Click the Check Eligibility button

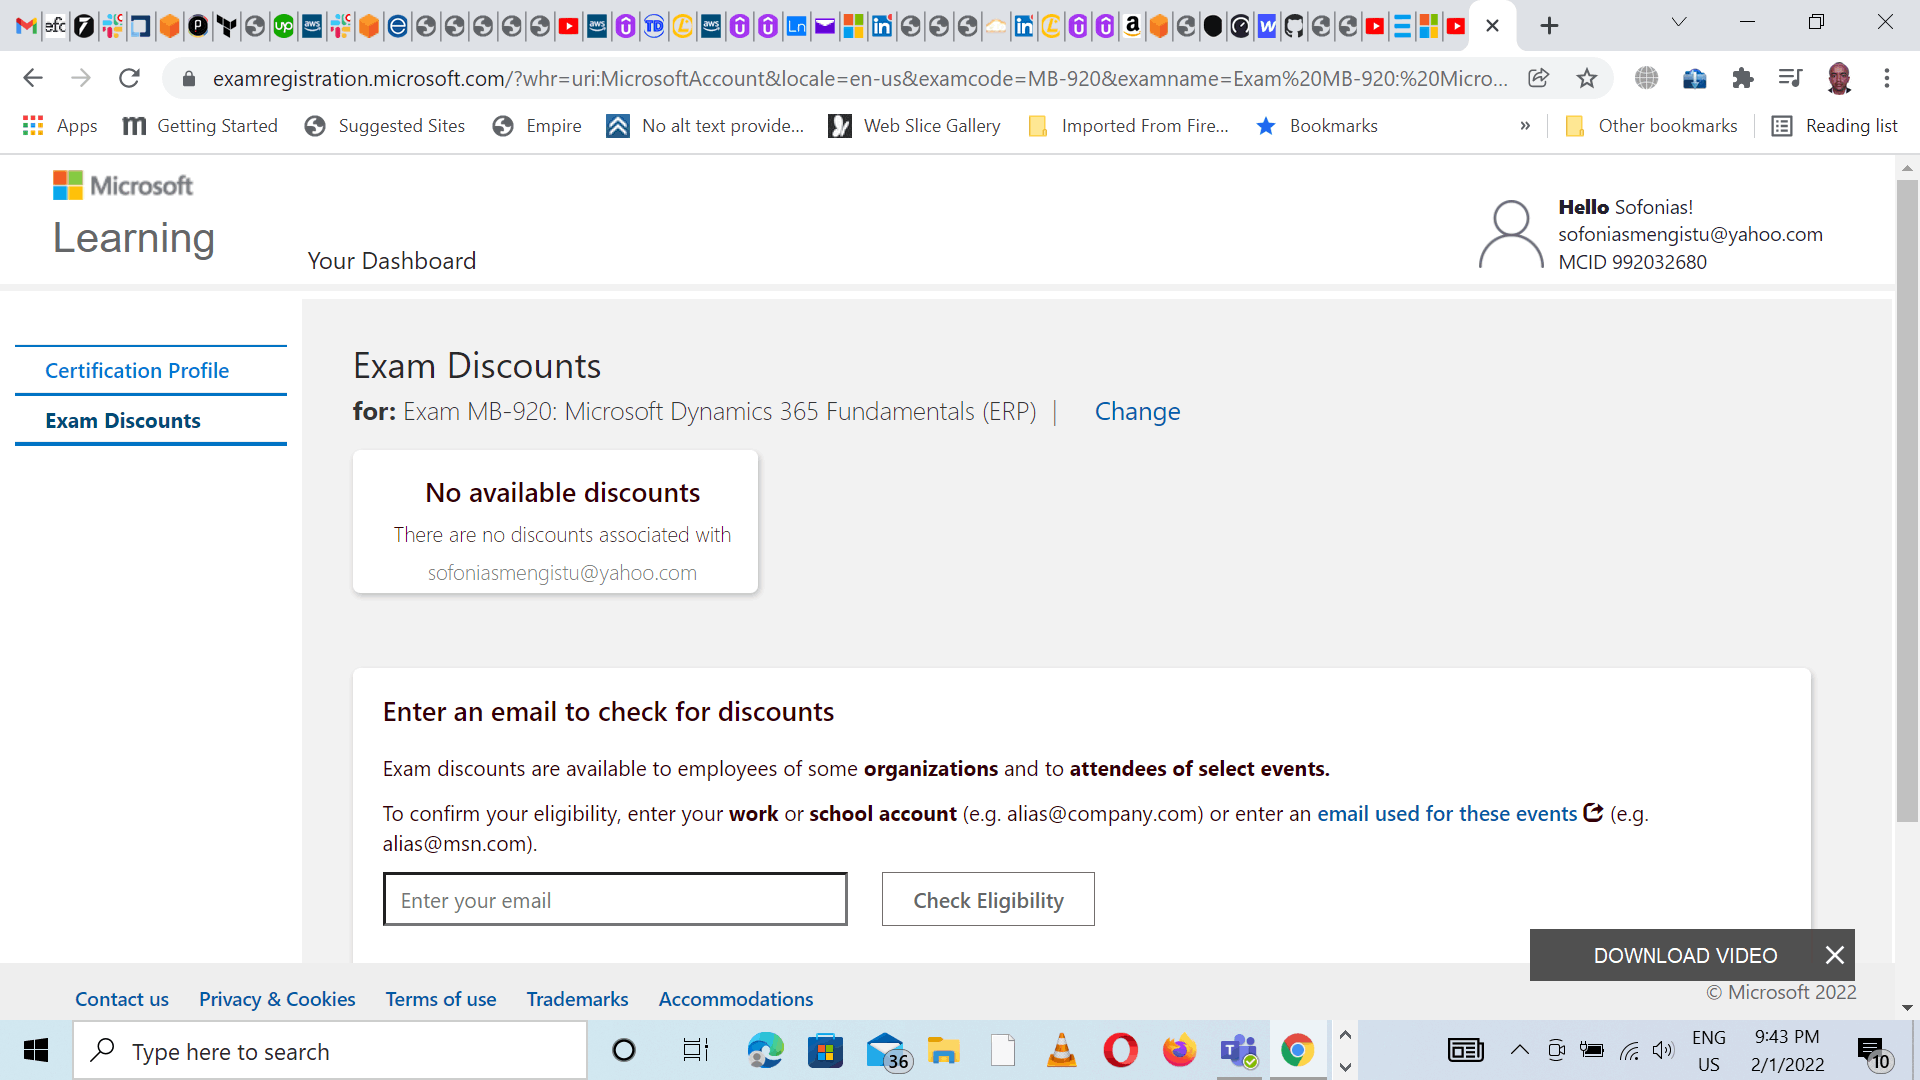tap(988, 899)
